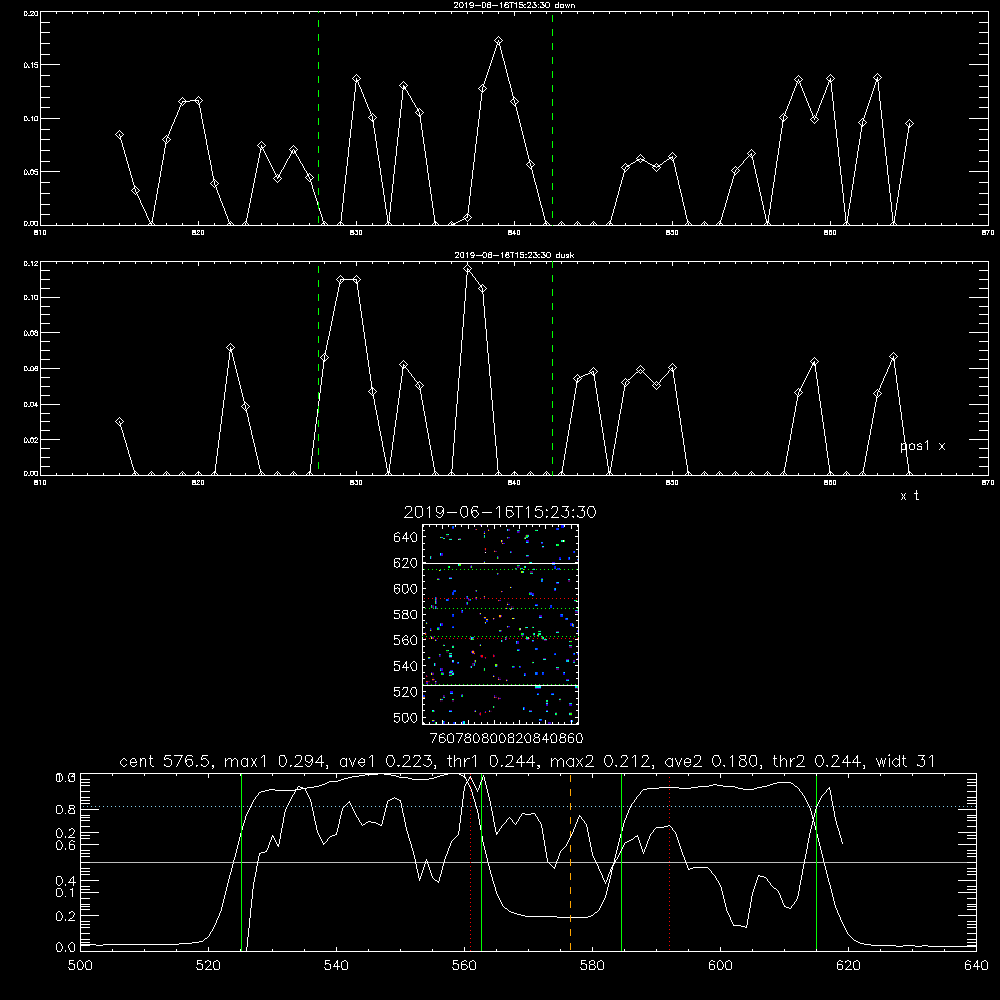The width and height of the screenshot is (1000, 1000).
Task: Select the 'thr2 0.244' value
Action: pos(818,761)
